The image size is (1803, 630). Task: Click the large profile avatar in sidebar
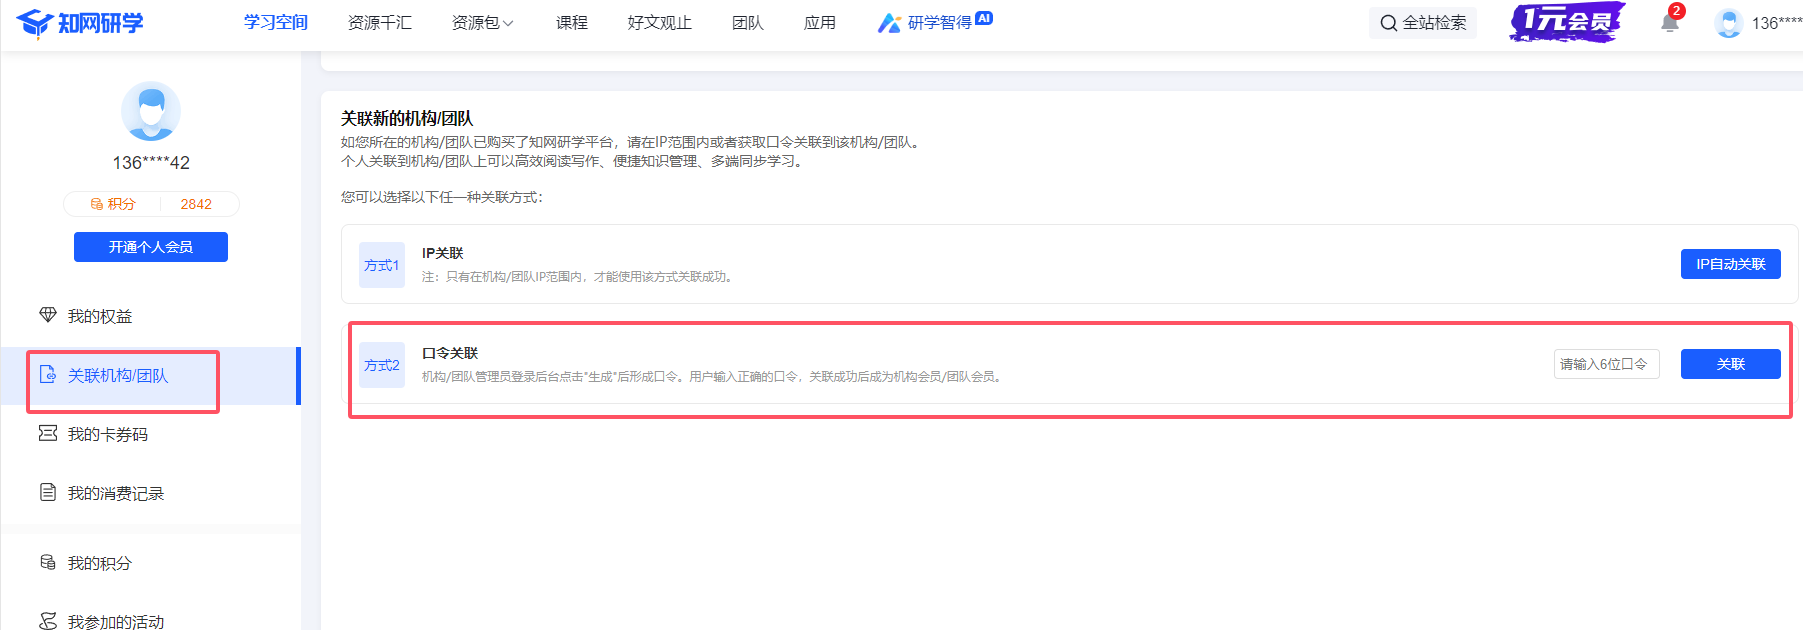tap(151, 111)
